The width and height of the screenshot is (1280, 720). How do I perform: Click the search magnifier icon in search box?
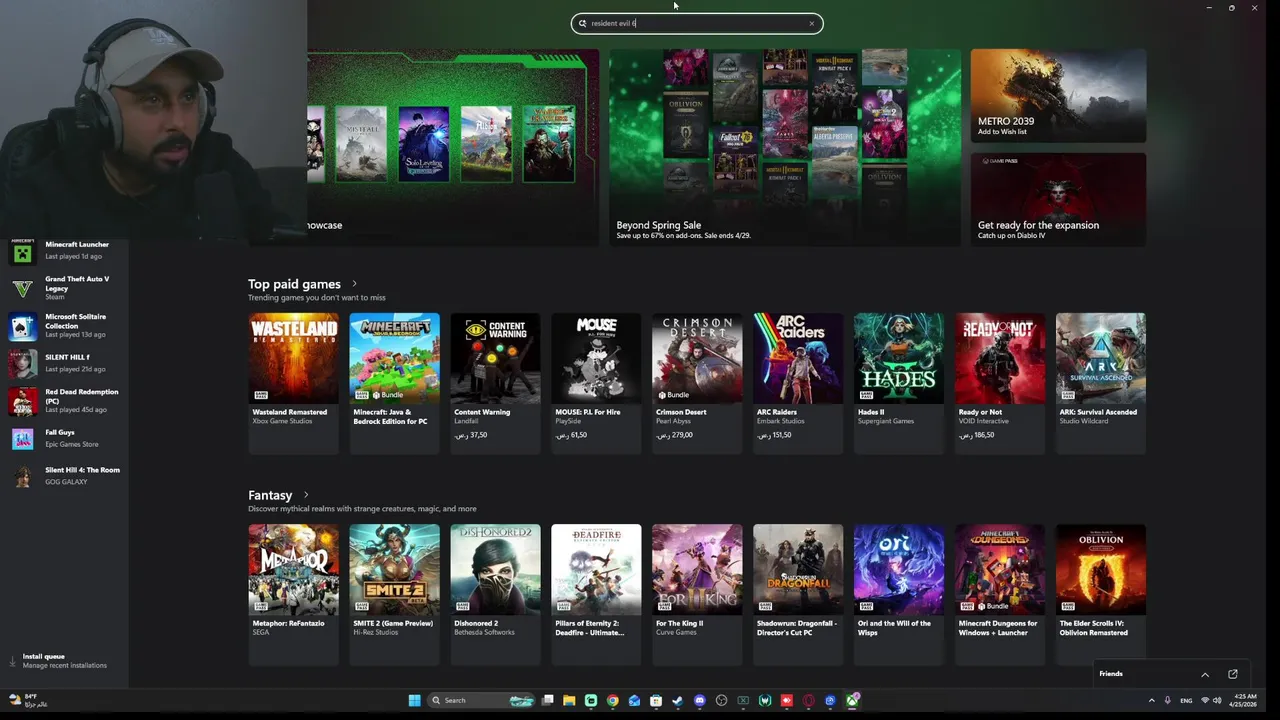point(582,23)
